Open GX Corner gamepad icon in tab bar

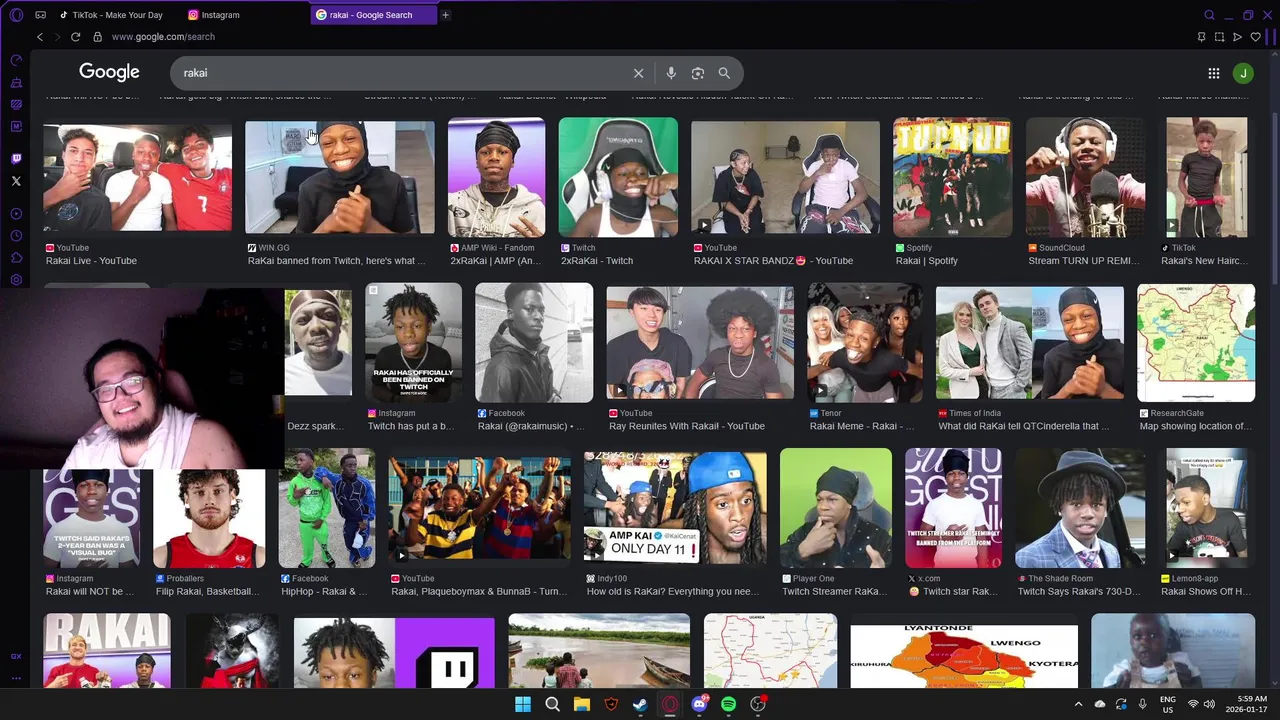(40, 15)
